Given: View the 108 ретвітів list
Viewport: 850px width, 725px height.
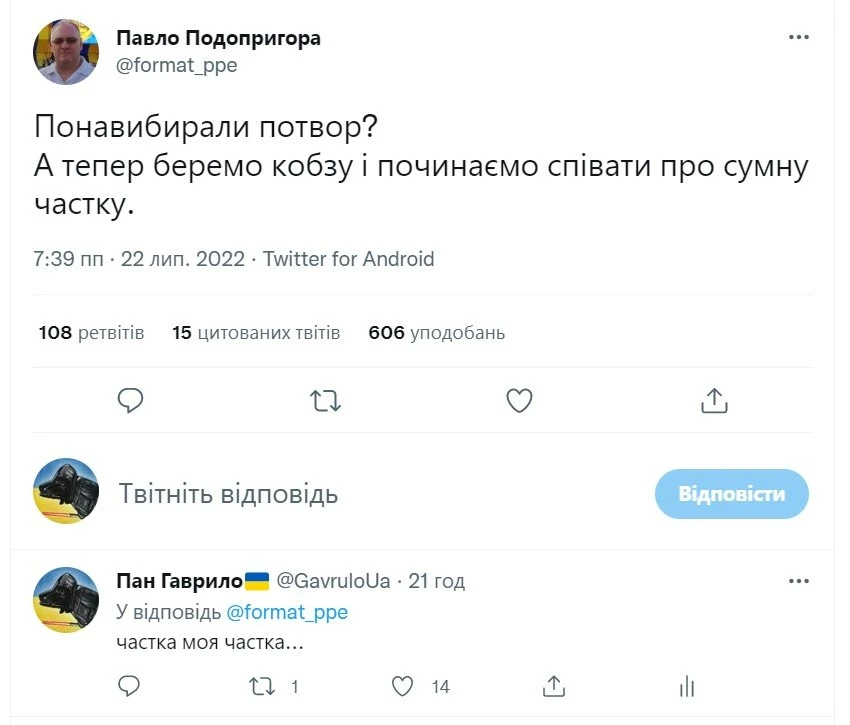Looking at the screenshot, I should [91, 333].
